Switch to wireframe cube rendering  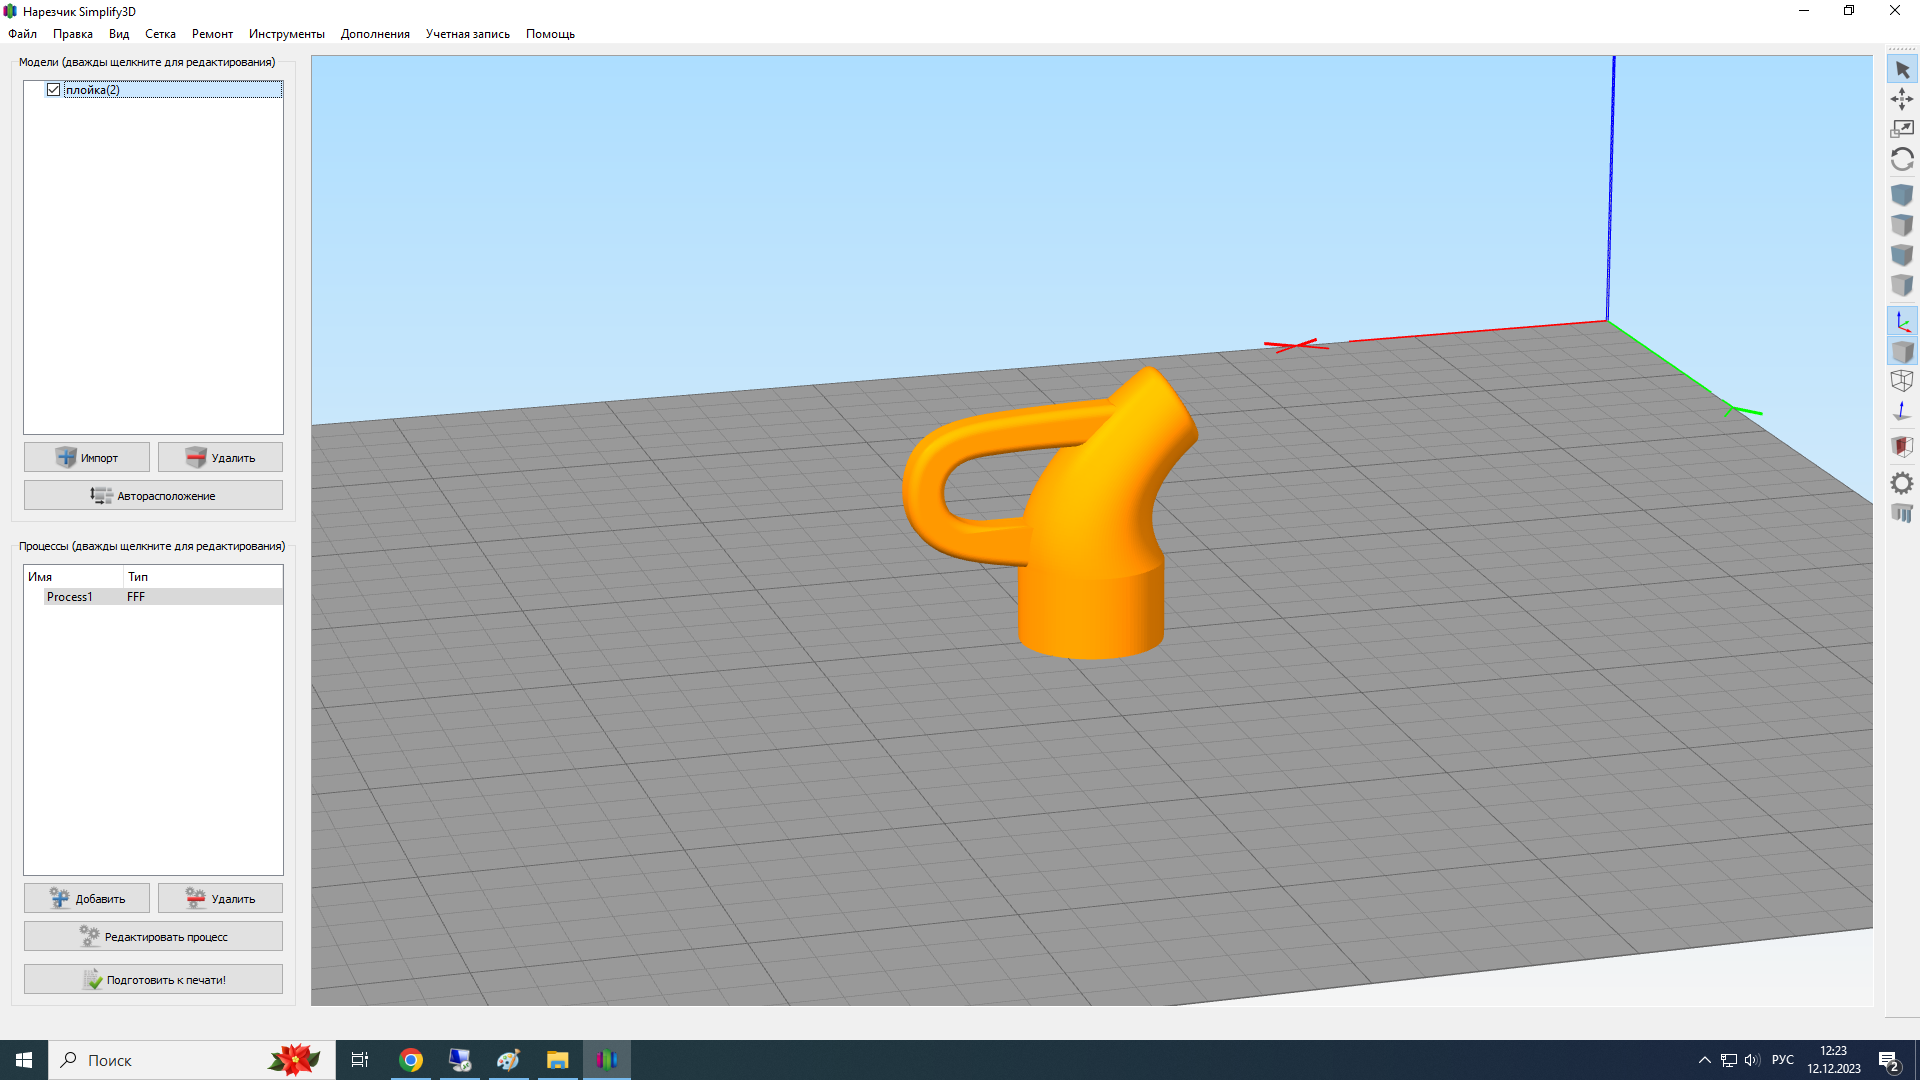coord(1902,381)
